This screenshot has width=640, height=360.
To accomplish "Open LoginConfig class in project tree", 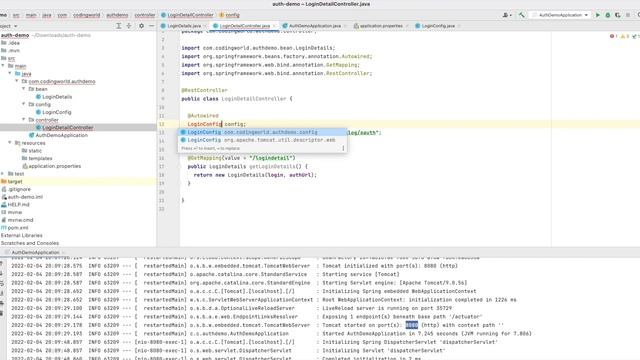I will click(53, 112).
